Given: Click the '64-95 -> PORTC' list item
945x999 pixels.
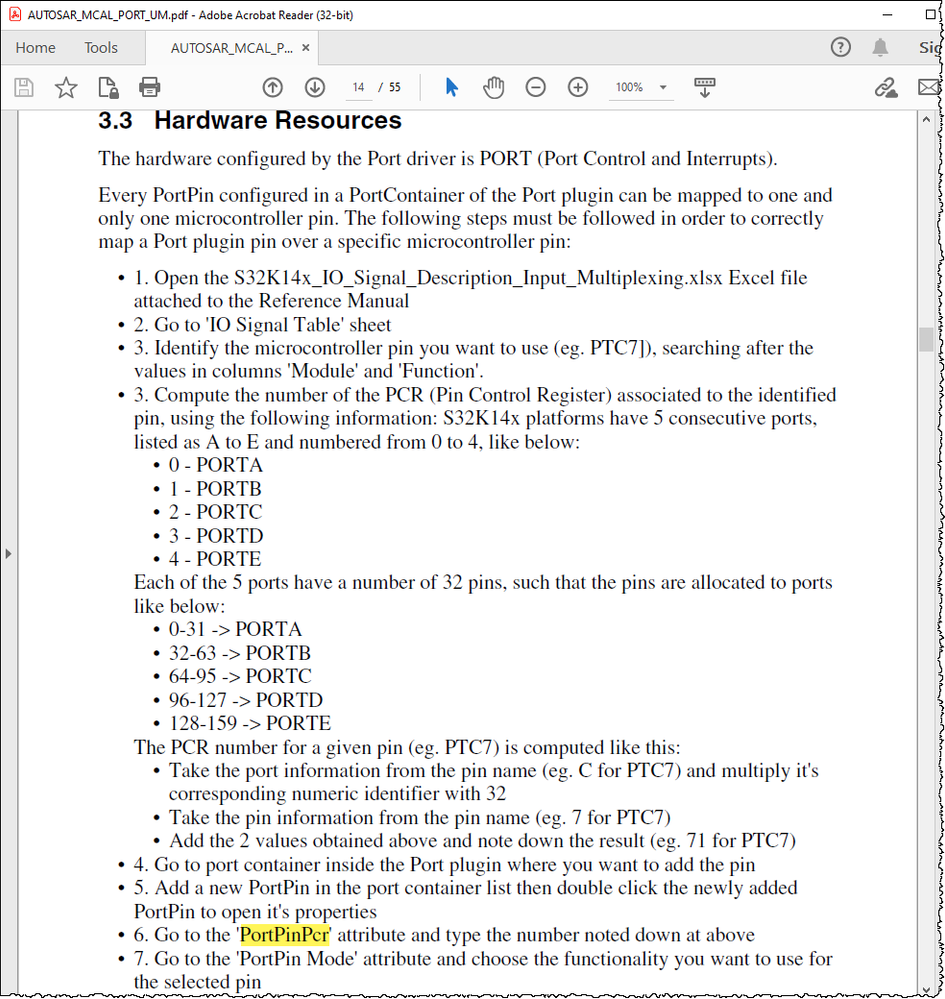Looking at the screenshot, I should pos(240,676).
